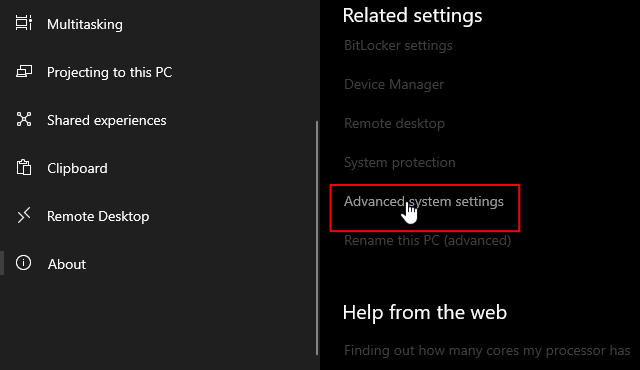Open Remote desktop related setting link

(x=394, y=123)
